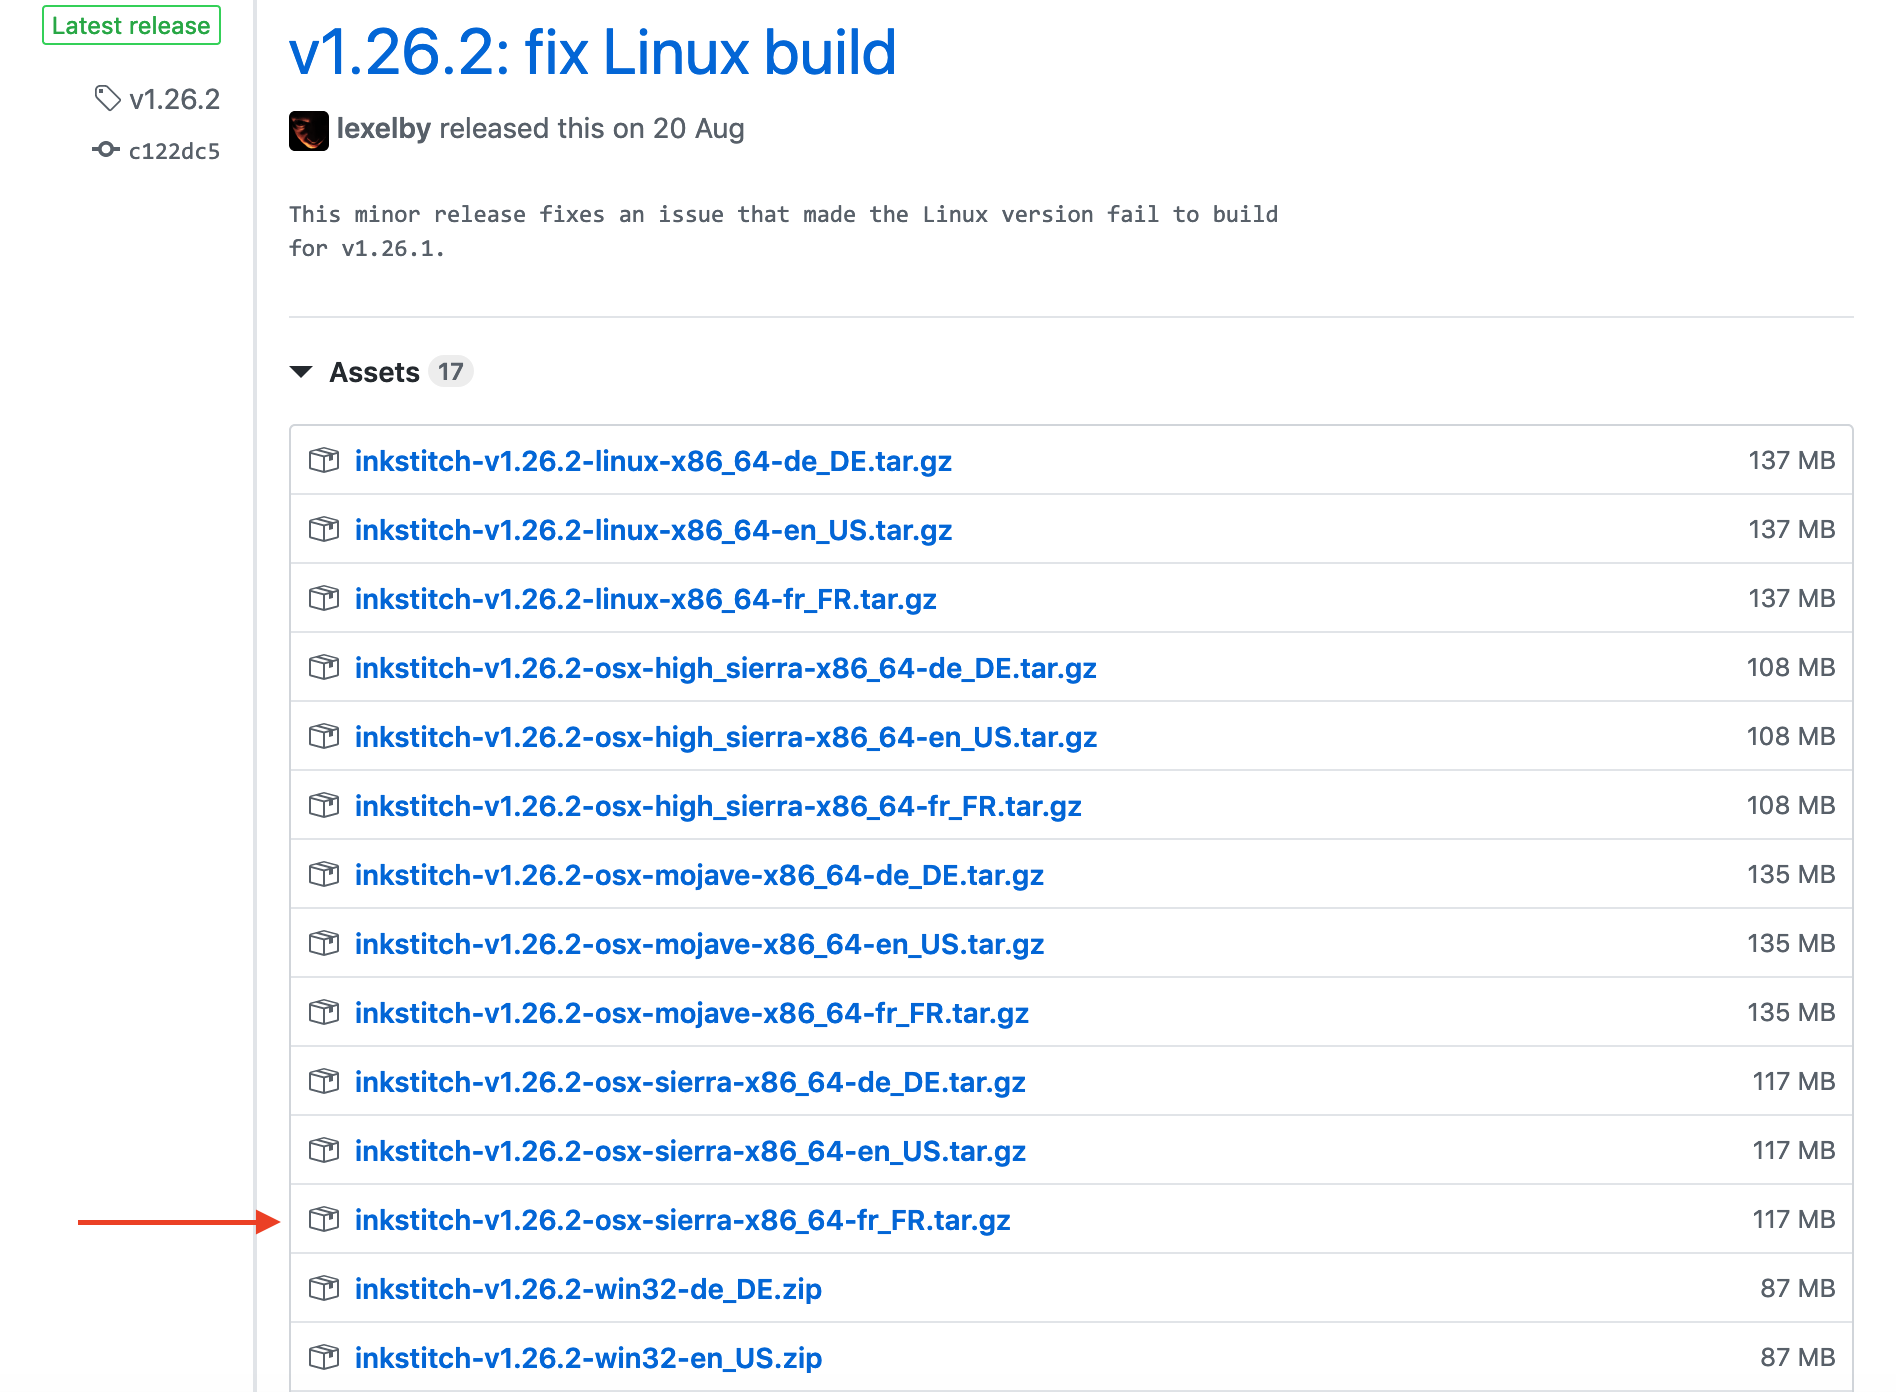
Task: Click package icon for high_sierra de_DE
Action: point(324,667)
